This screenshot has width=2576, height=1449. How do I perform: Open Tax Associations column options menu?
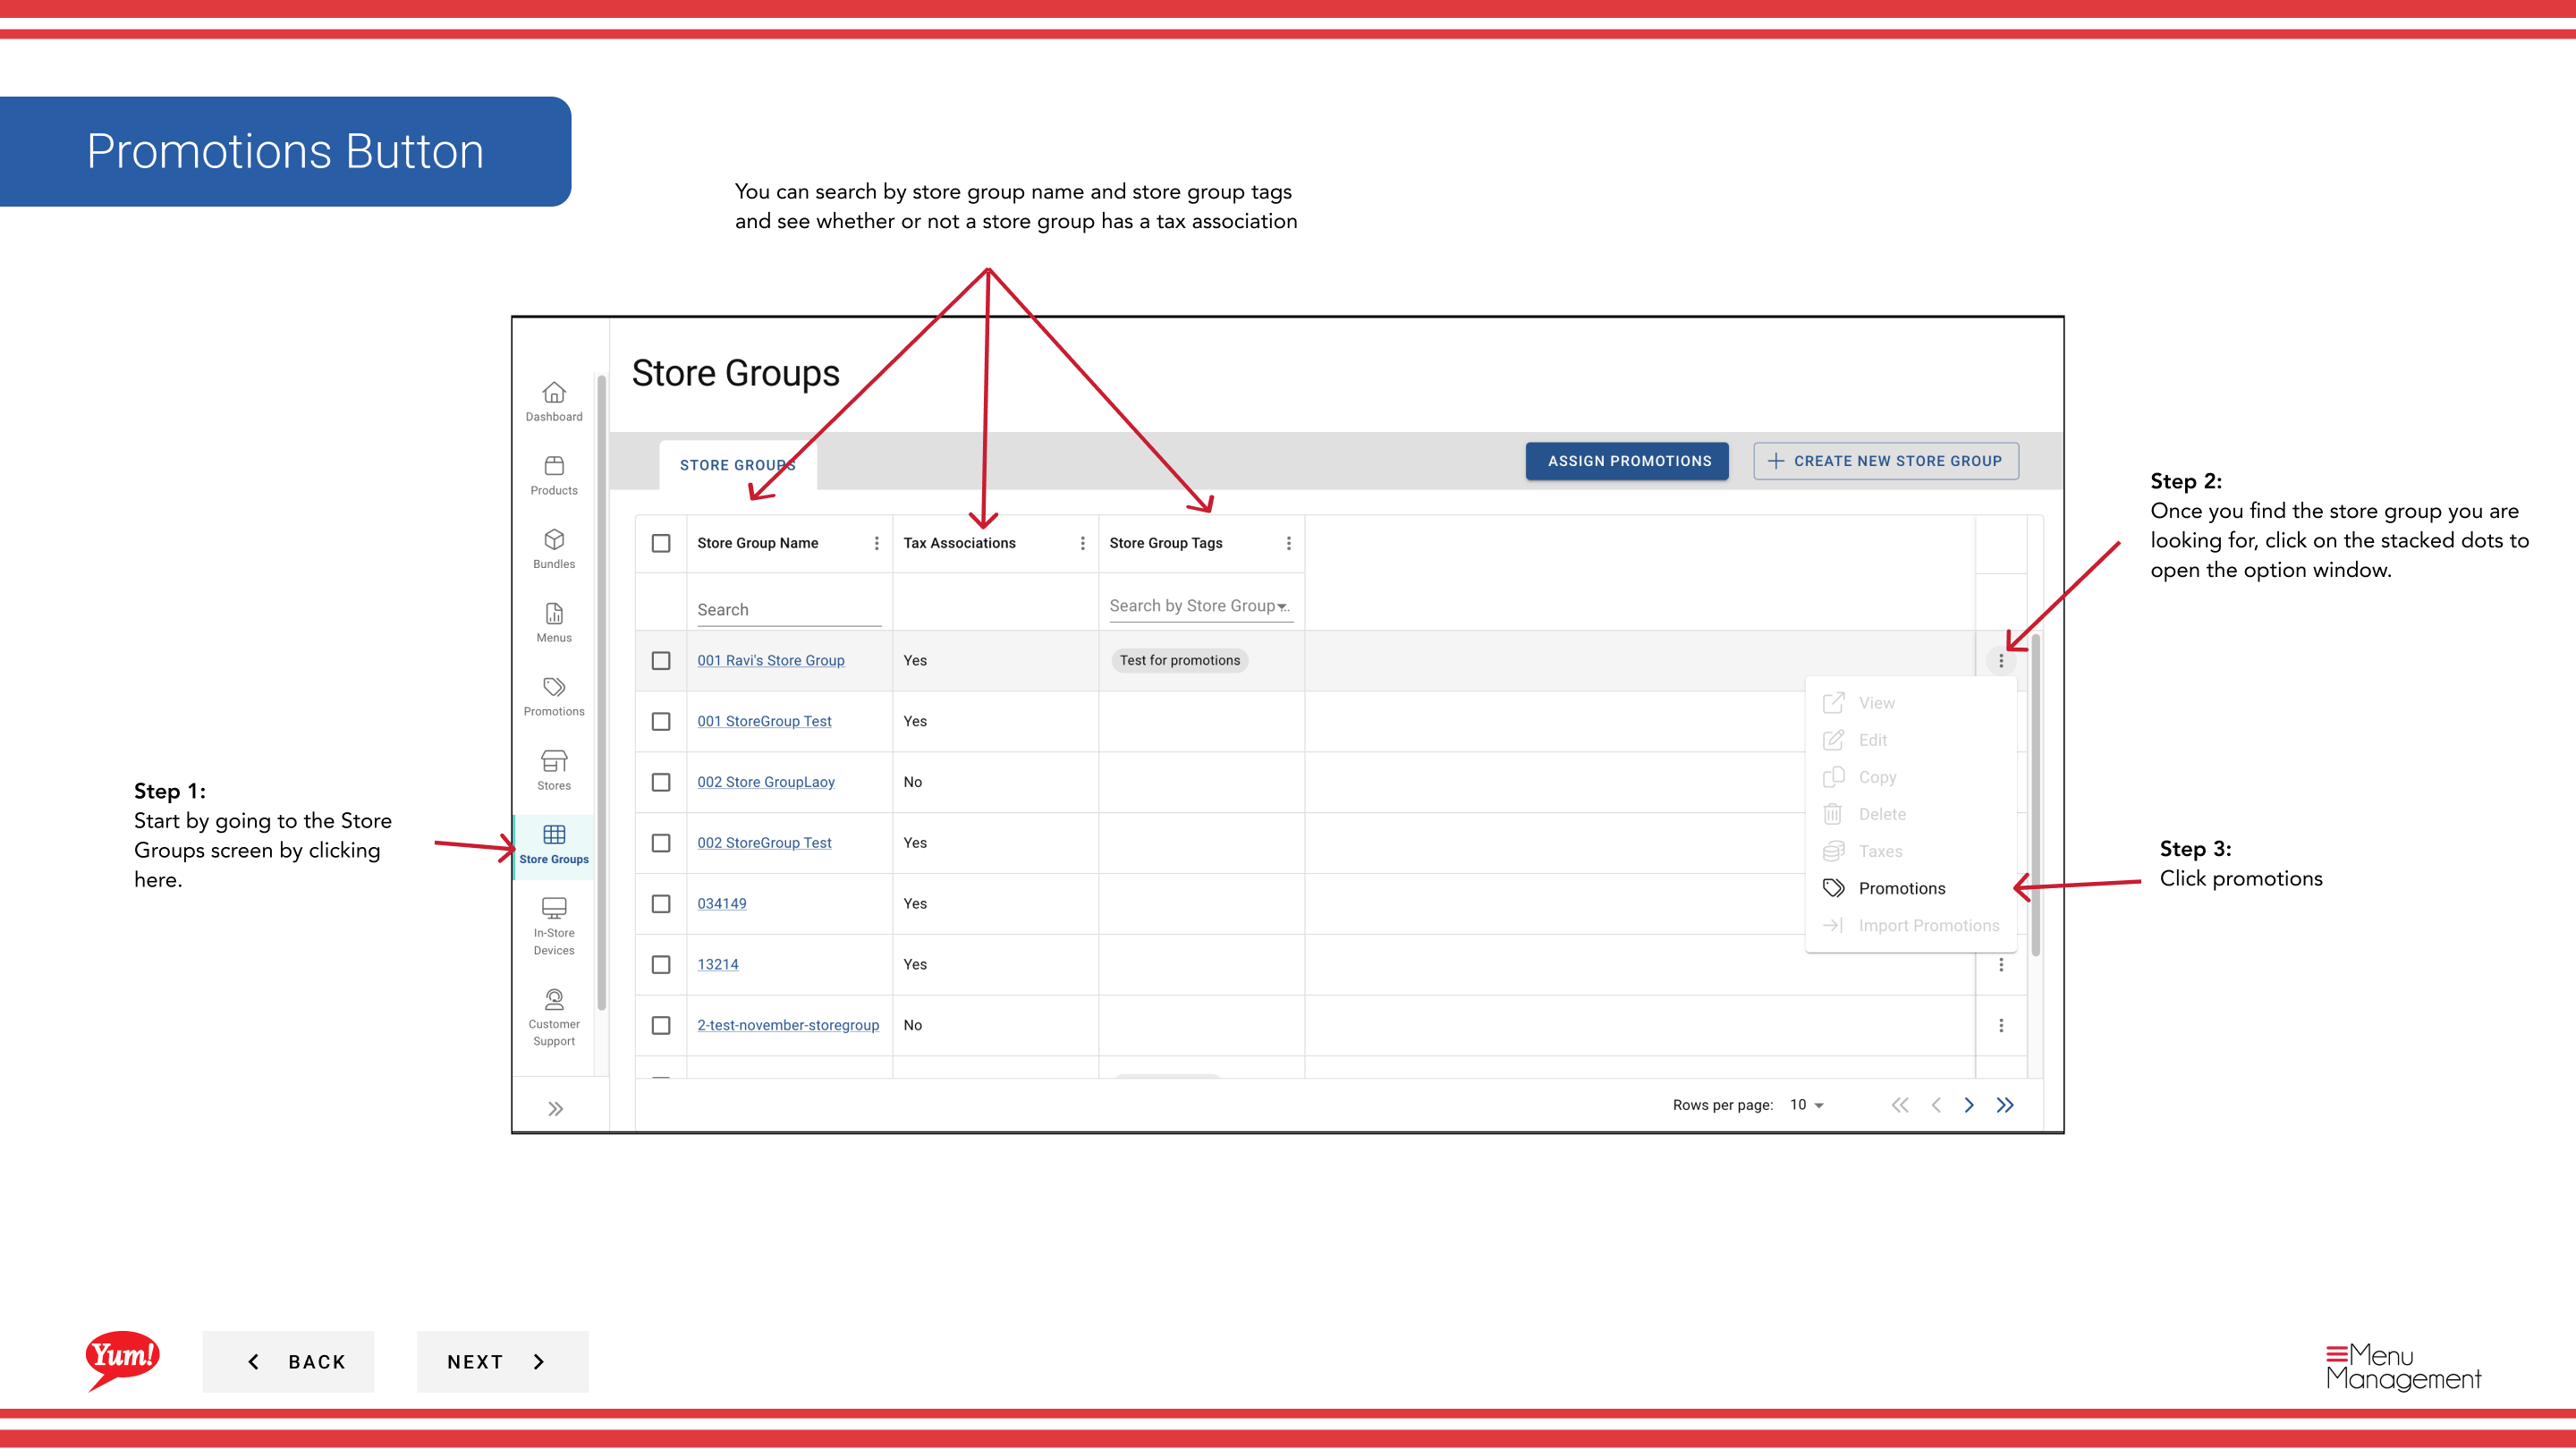pos(1082,543)
